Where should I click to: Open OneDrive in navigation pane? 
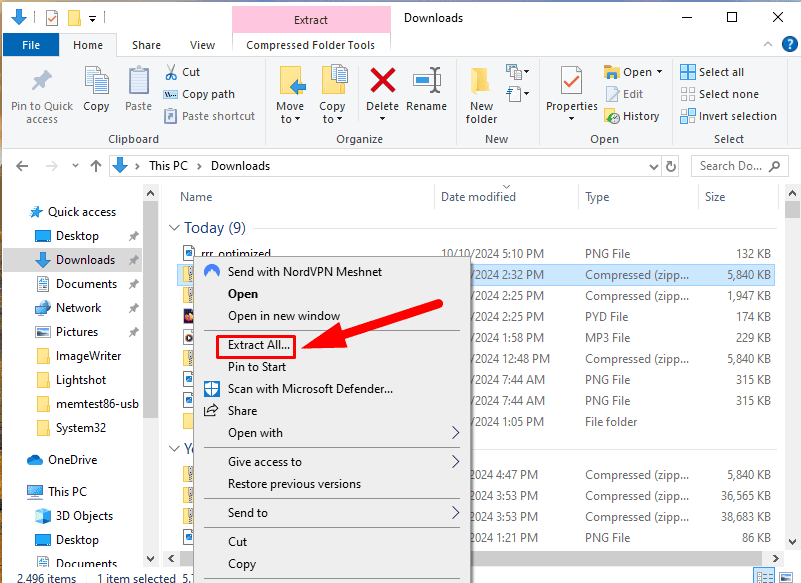click(70, 460)
